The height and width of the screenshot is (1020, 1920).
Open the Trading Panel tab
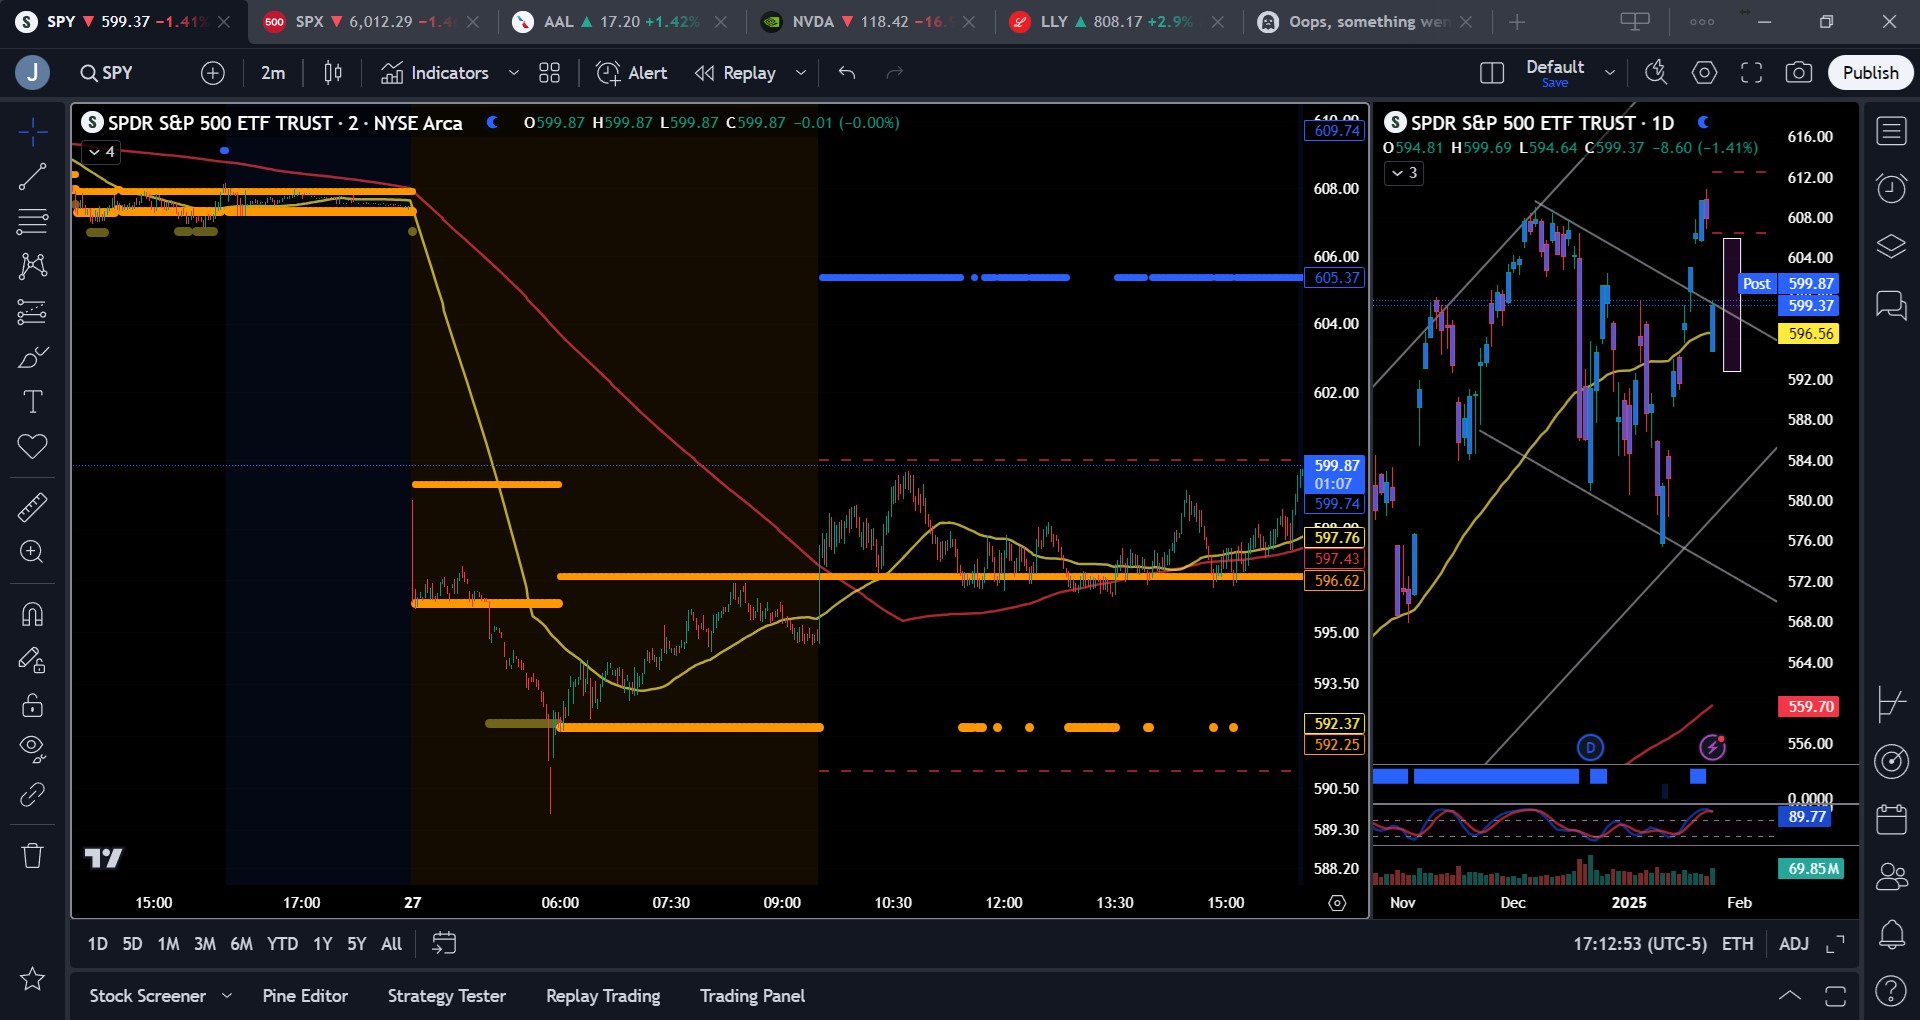753,996
